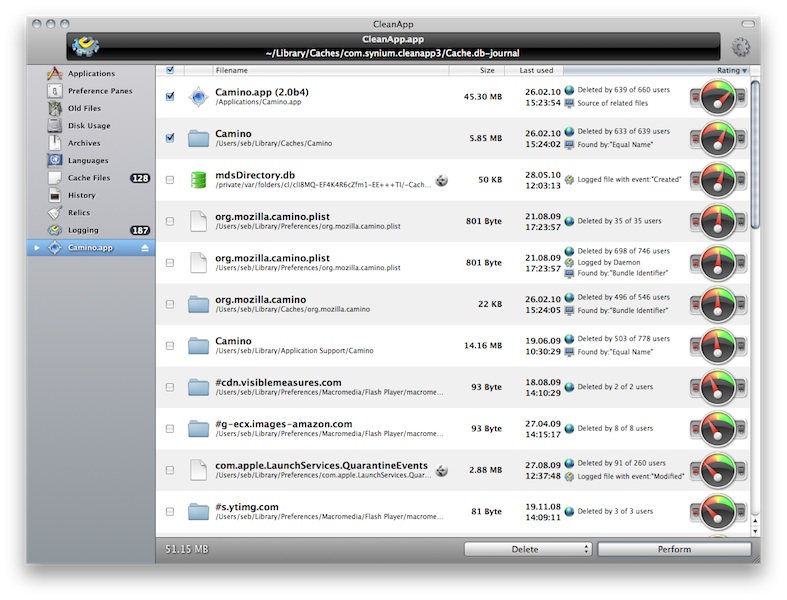Uncheck the Camino.app (2.0b4) checkbox

(x=170, y=97)
